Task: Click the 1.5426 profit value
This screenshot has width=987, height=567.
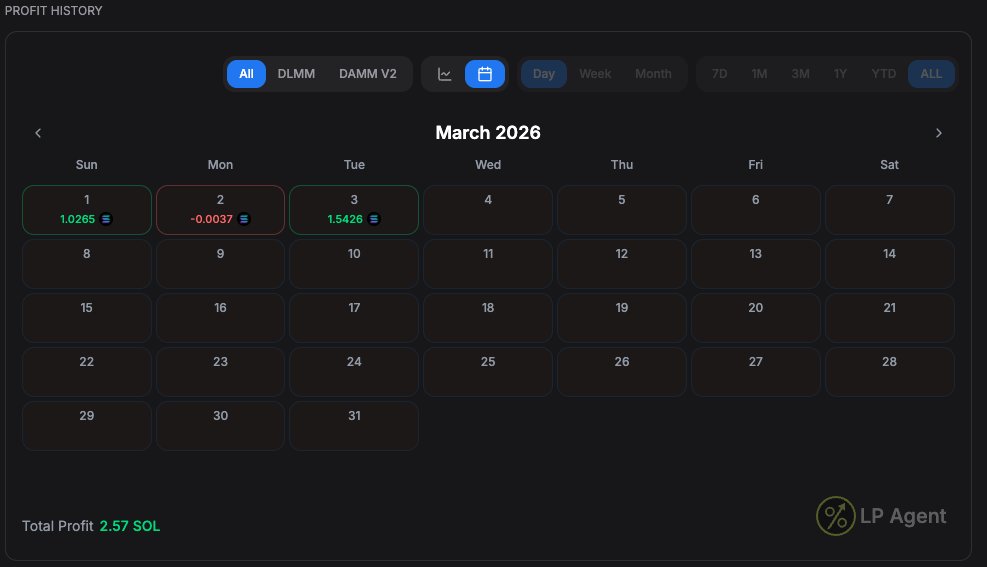Action: [345, 219]
